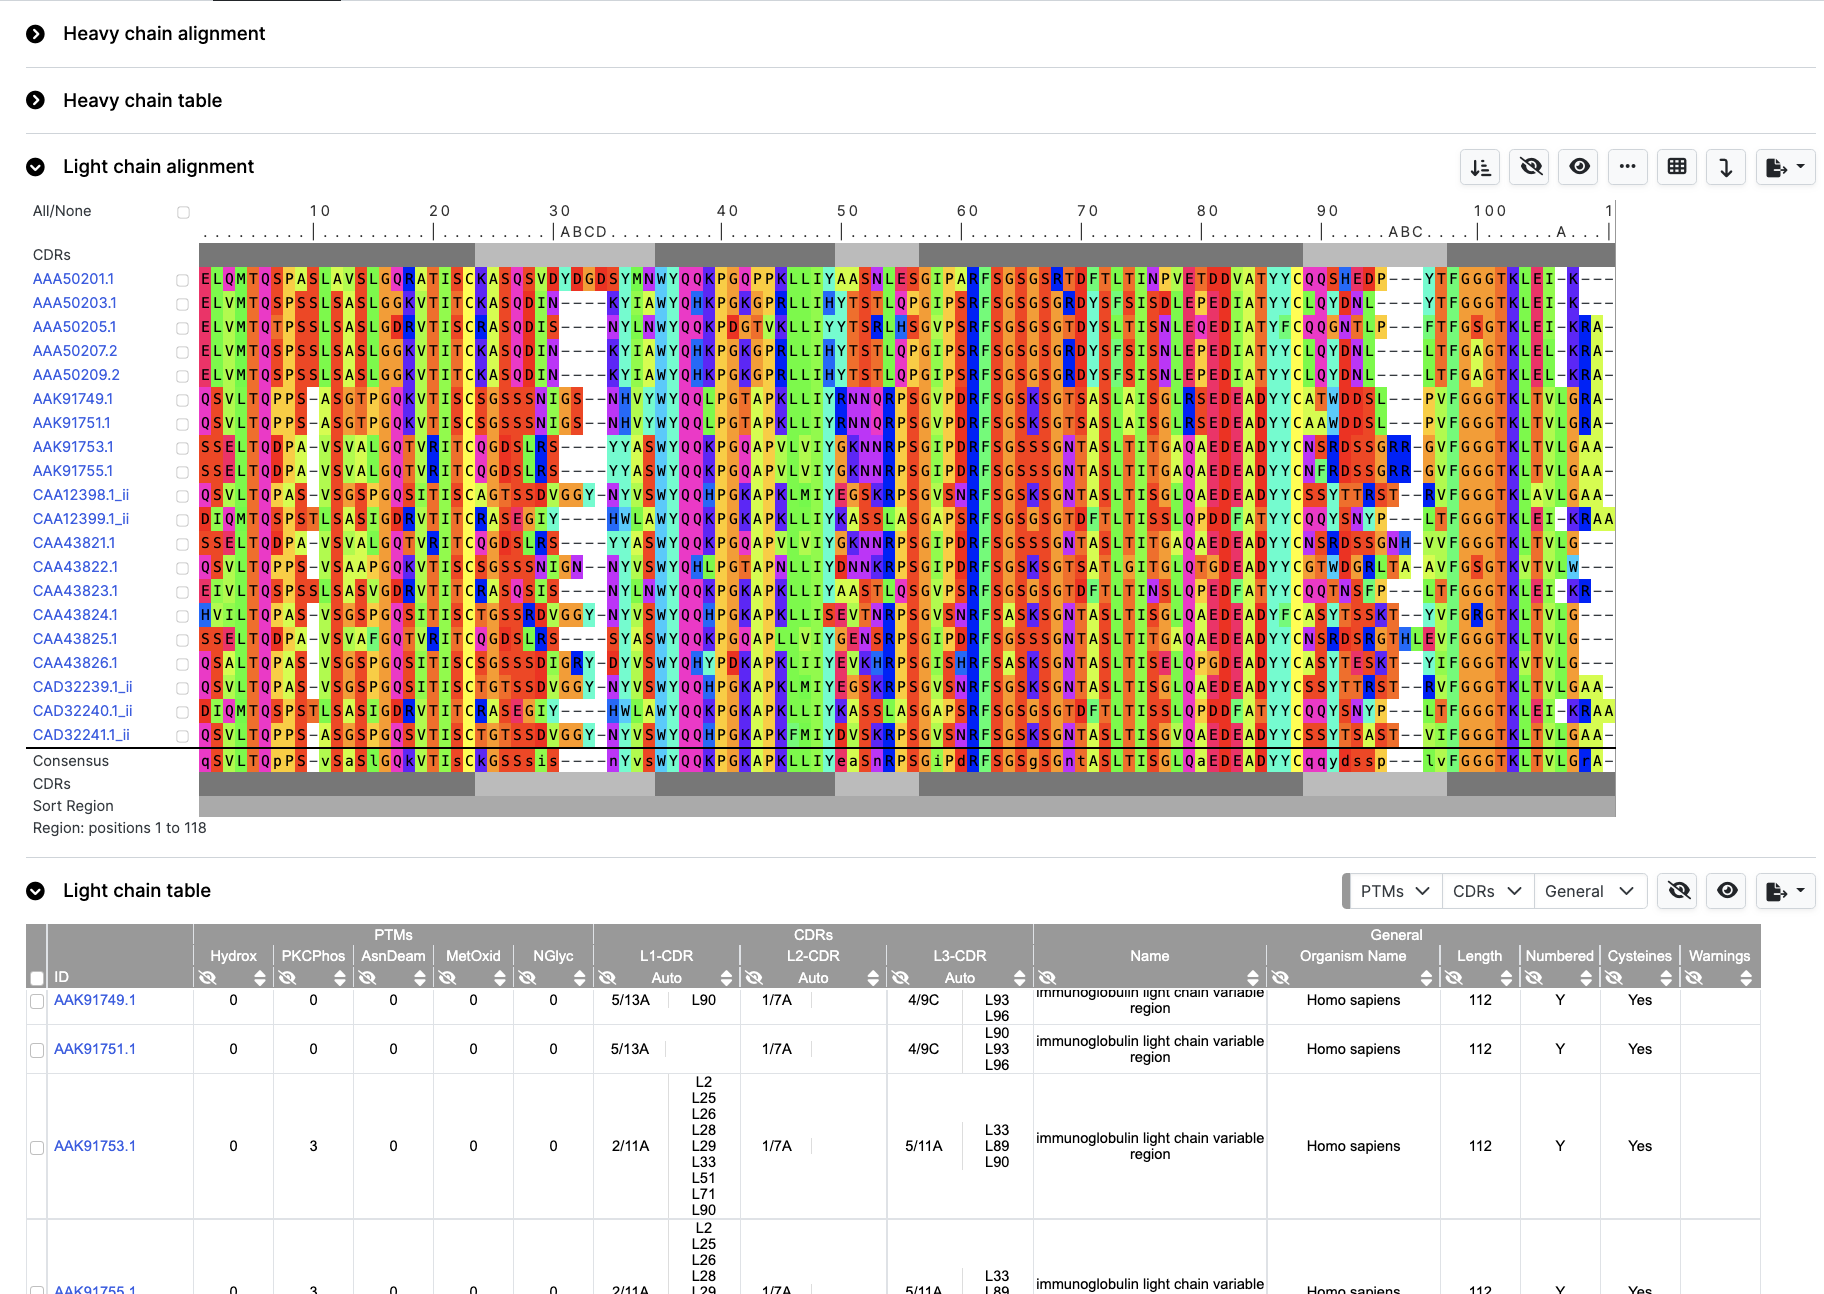Hide the Hydrox column via its crossed-eye icon
The height and width of the screenshot is (1294, 1824).
tap(208, 978)
